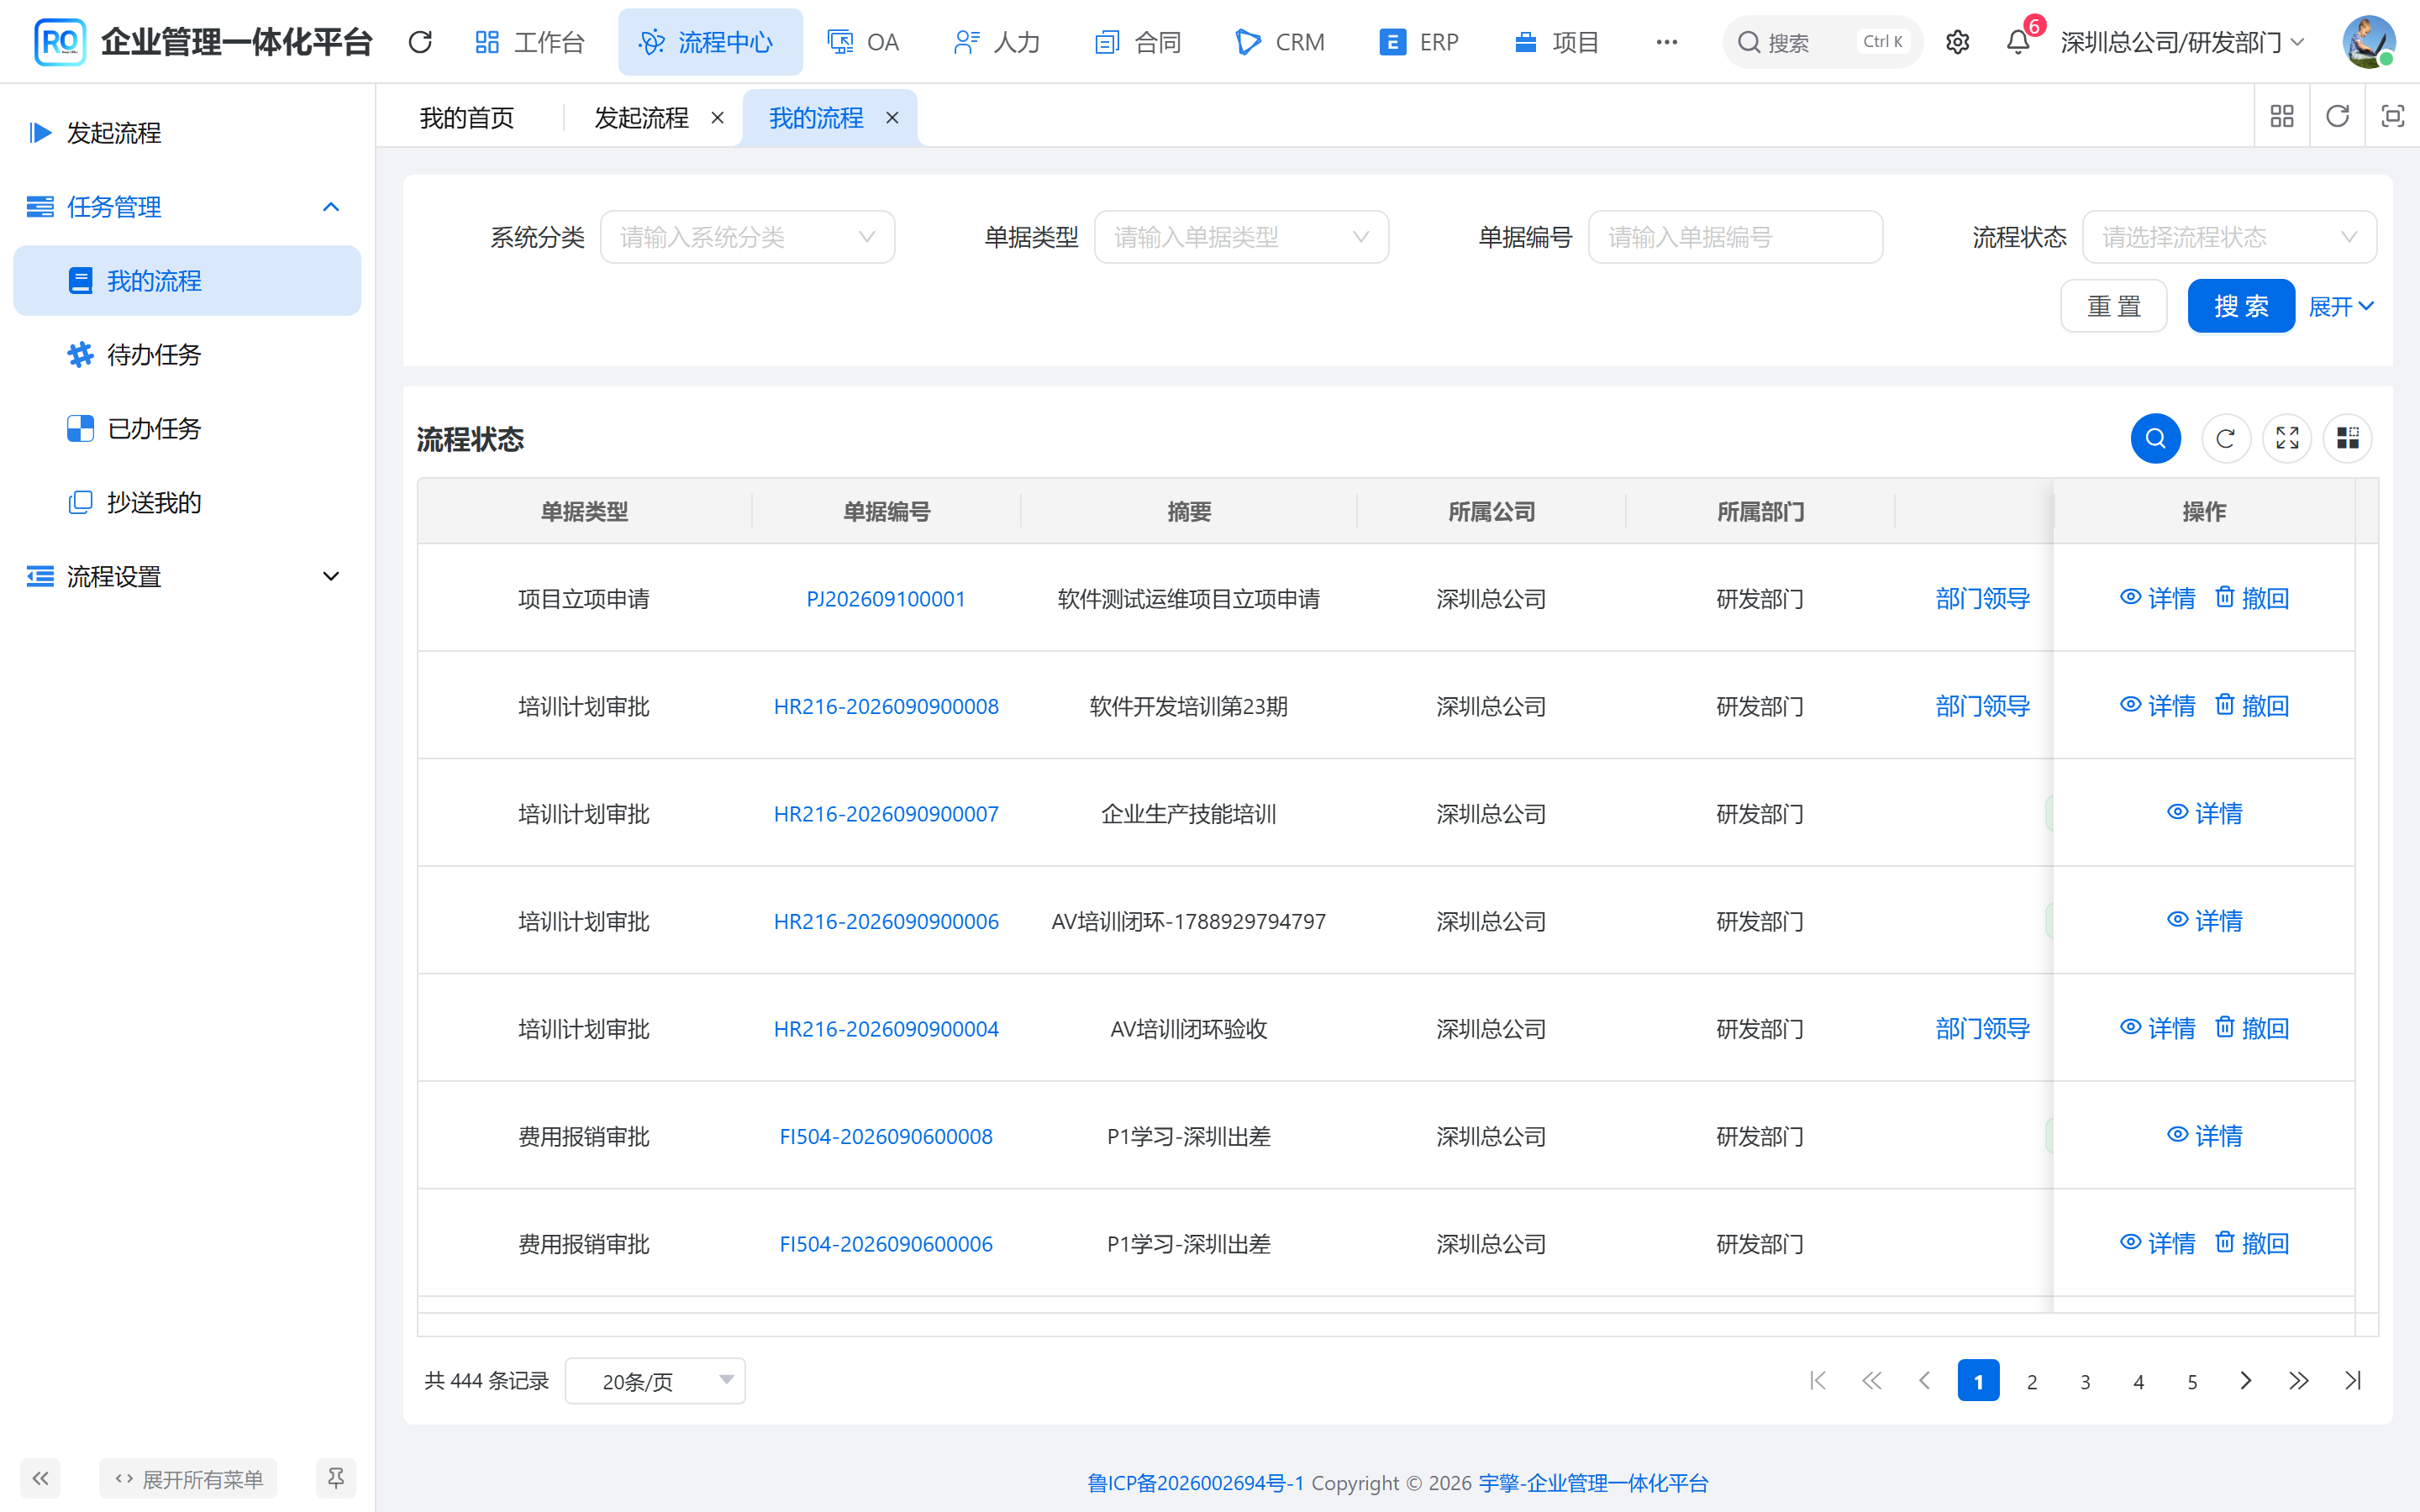Open 抄送我的 in sidebar
This screenshot has height=1512, width=2420.
187,503
